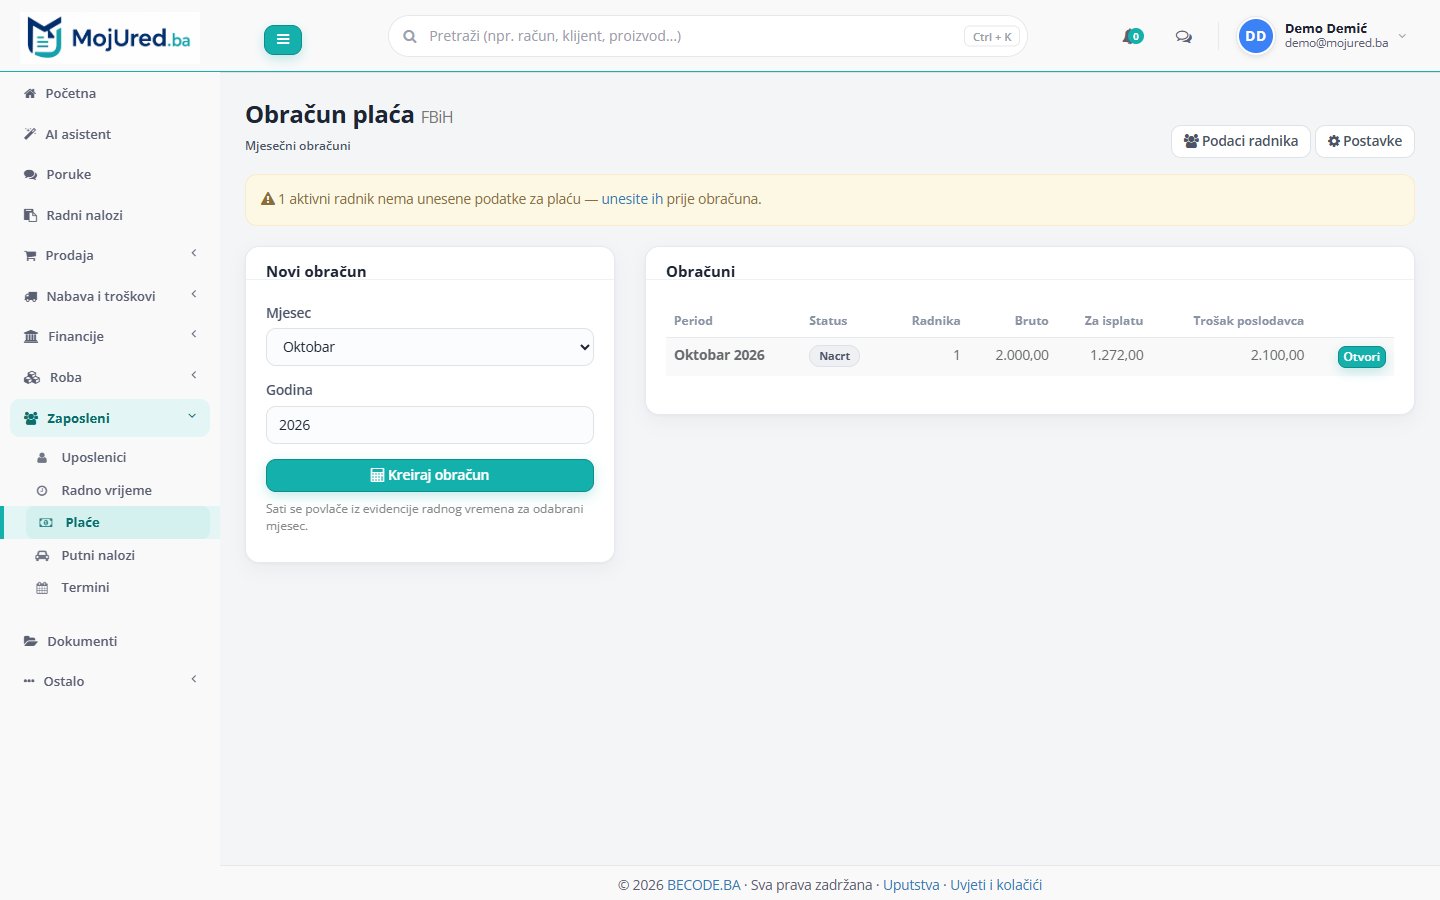The image size is (1440, 900).
Task: Open the chat messages icon in header
Action: tap(1184, 36)
